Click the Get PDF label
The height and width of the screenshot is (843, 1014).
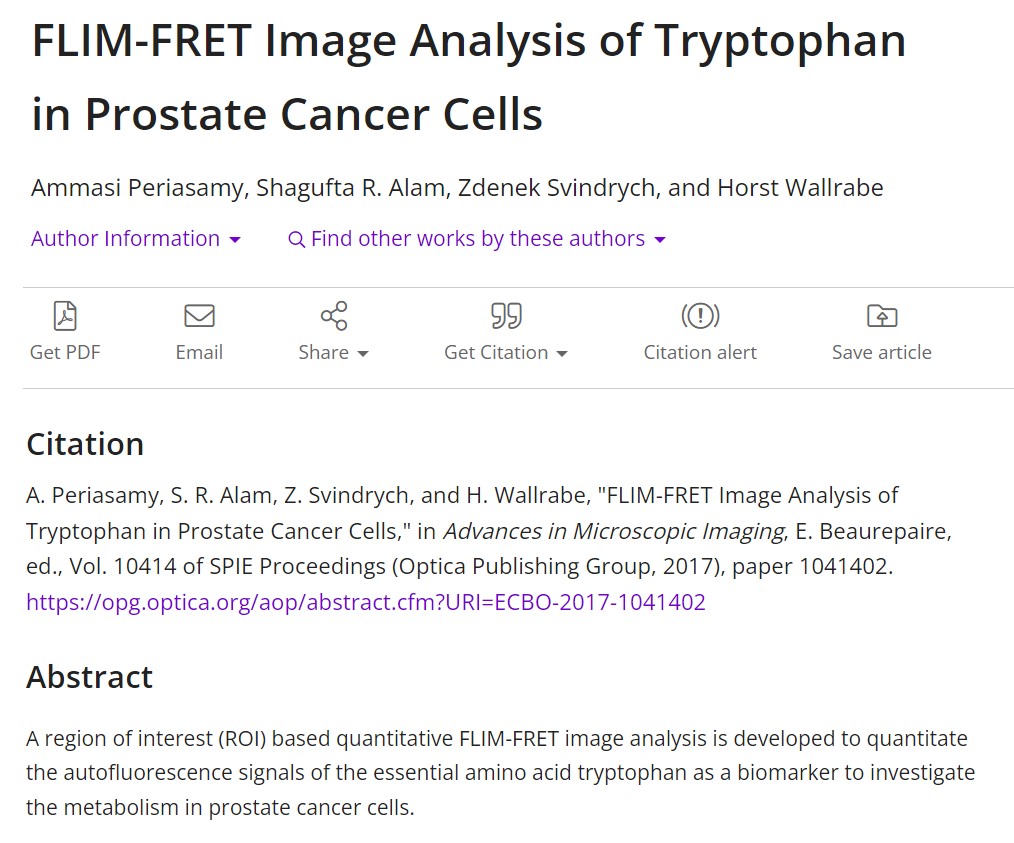pyautogui.click(x=65, y=352)
